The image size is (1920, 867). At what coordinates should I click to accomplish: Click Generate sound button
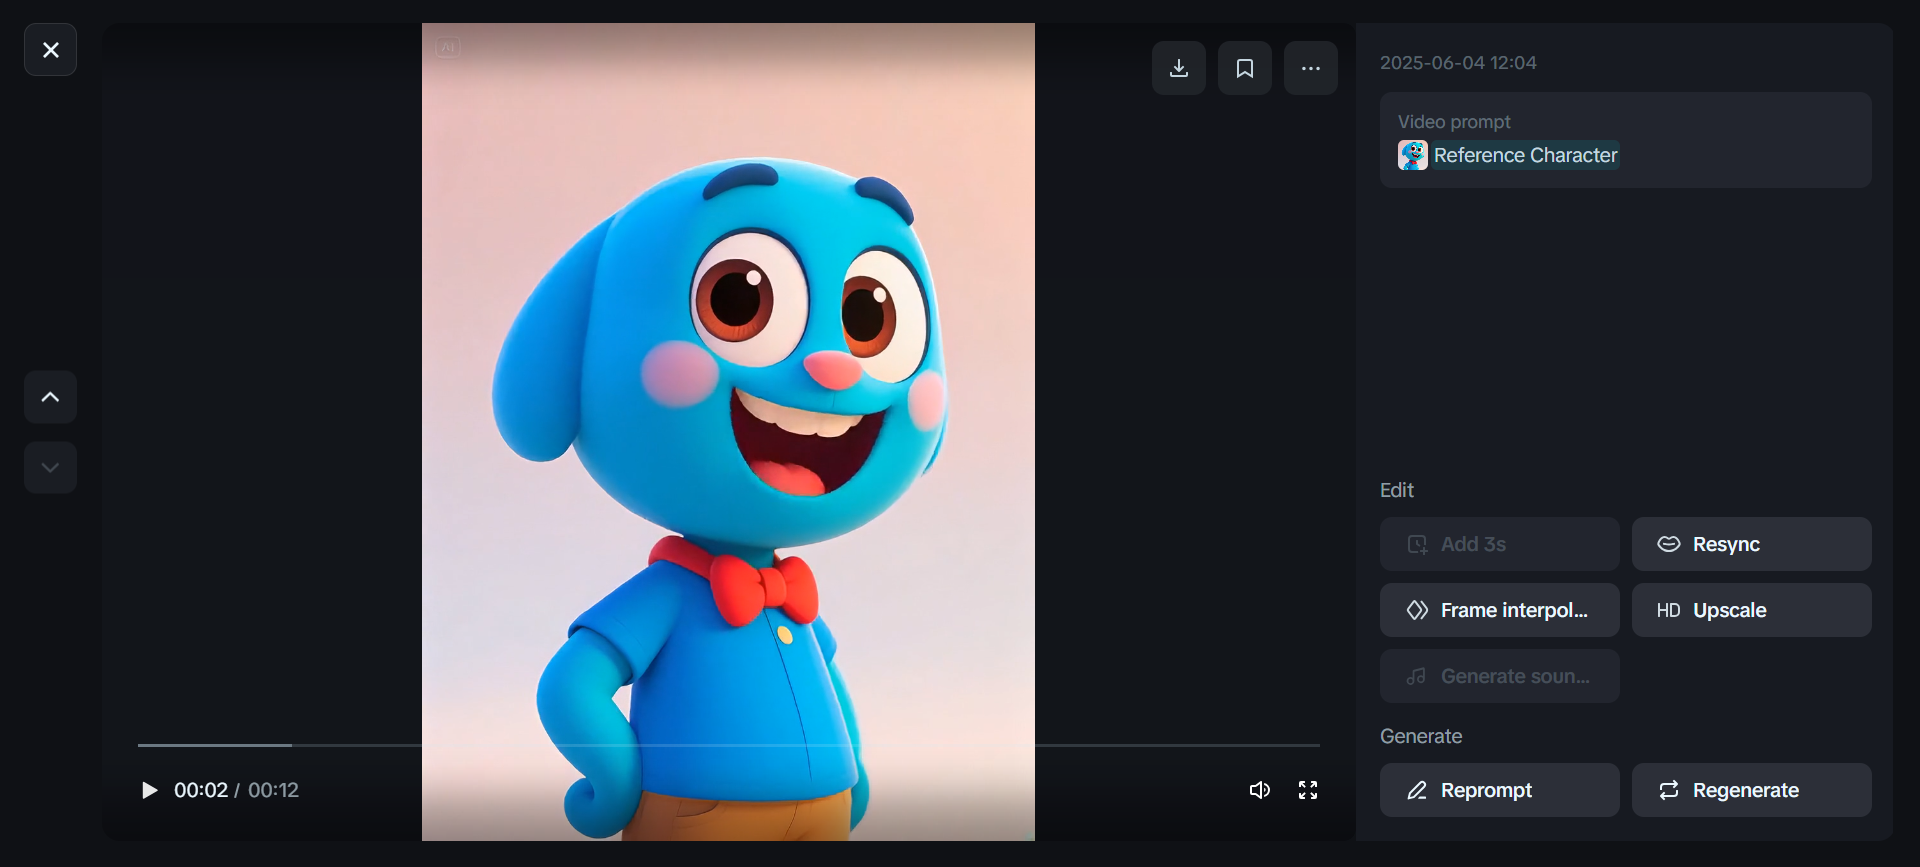pos(1500,676)
